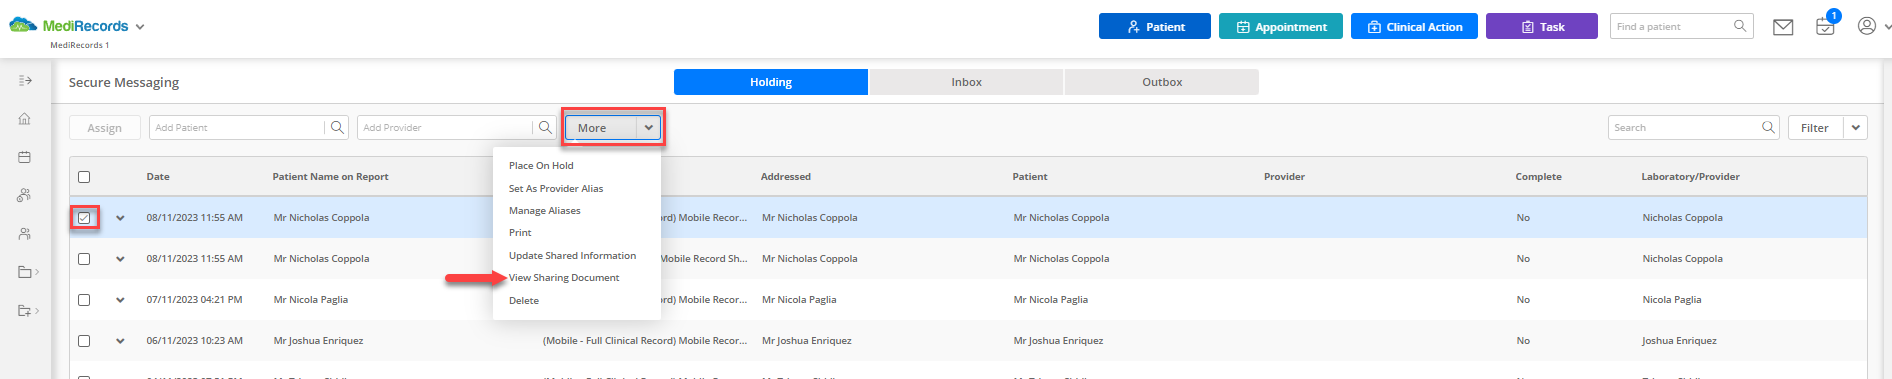The height and width of the screenshot is (379, 1892).
Task: Choose Delete from the More menu
Action: (524, 301)
